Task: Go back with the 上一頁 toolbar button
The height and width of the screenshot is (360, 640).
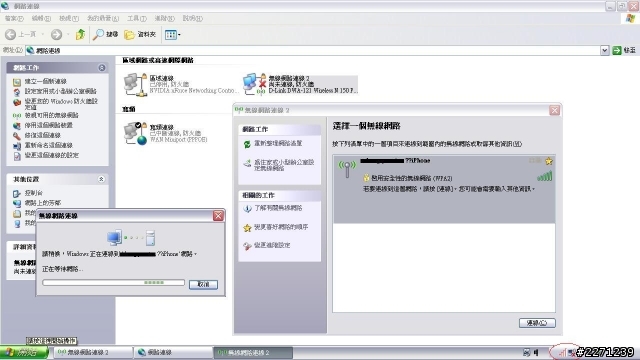Action: 20,35
